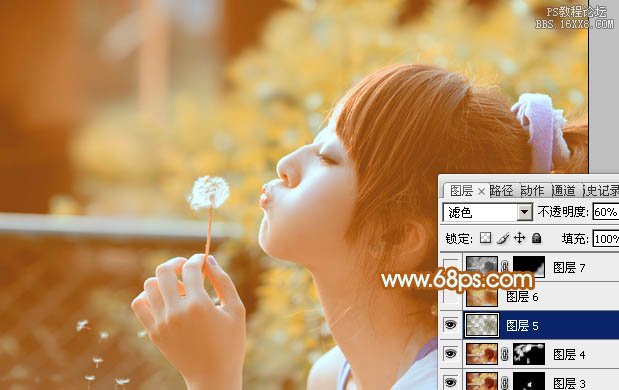619x390 pixels.
Task: Click the 填充 100% input field
Action: [606, 239]
